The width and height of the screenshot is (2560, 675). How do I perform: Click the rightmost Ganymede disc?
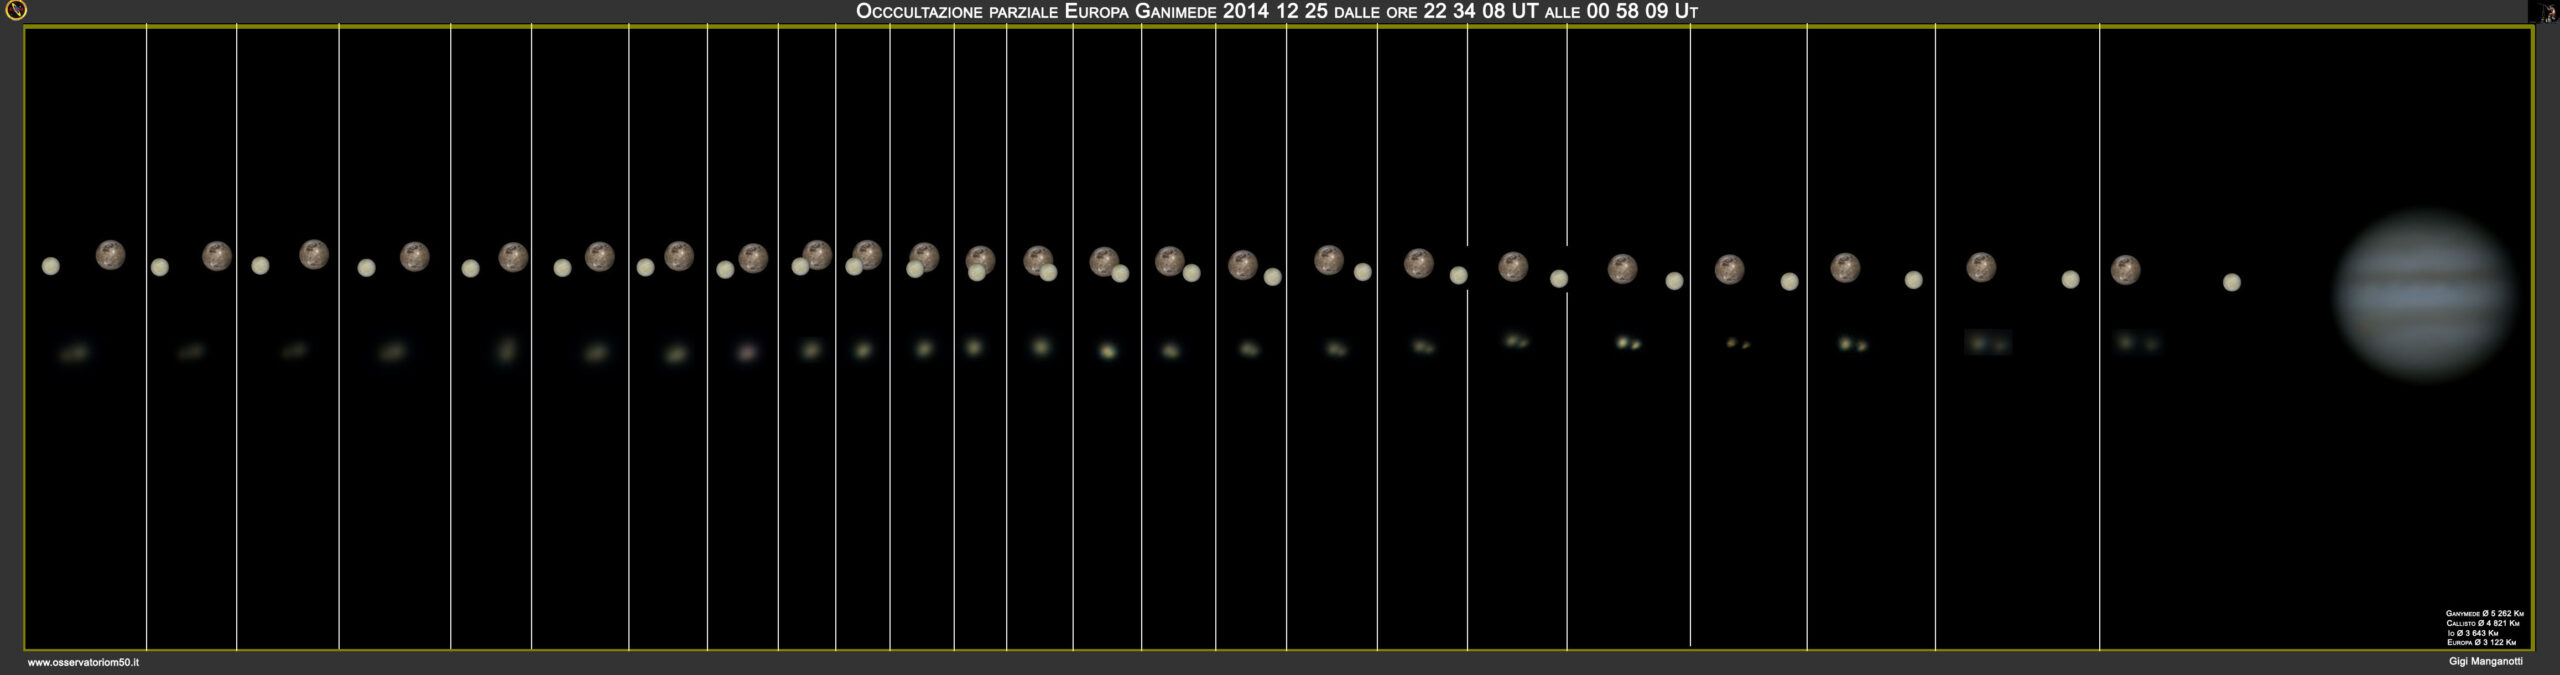[2125, 270]
